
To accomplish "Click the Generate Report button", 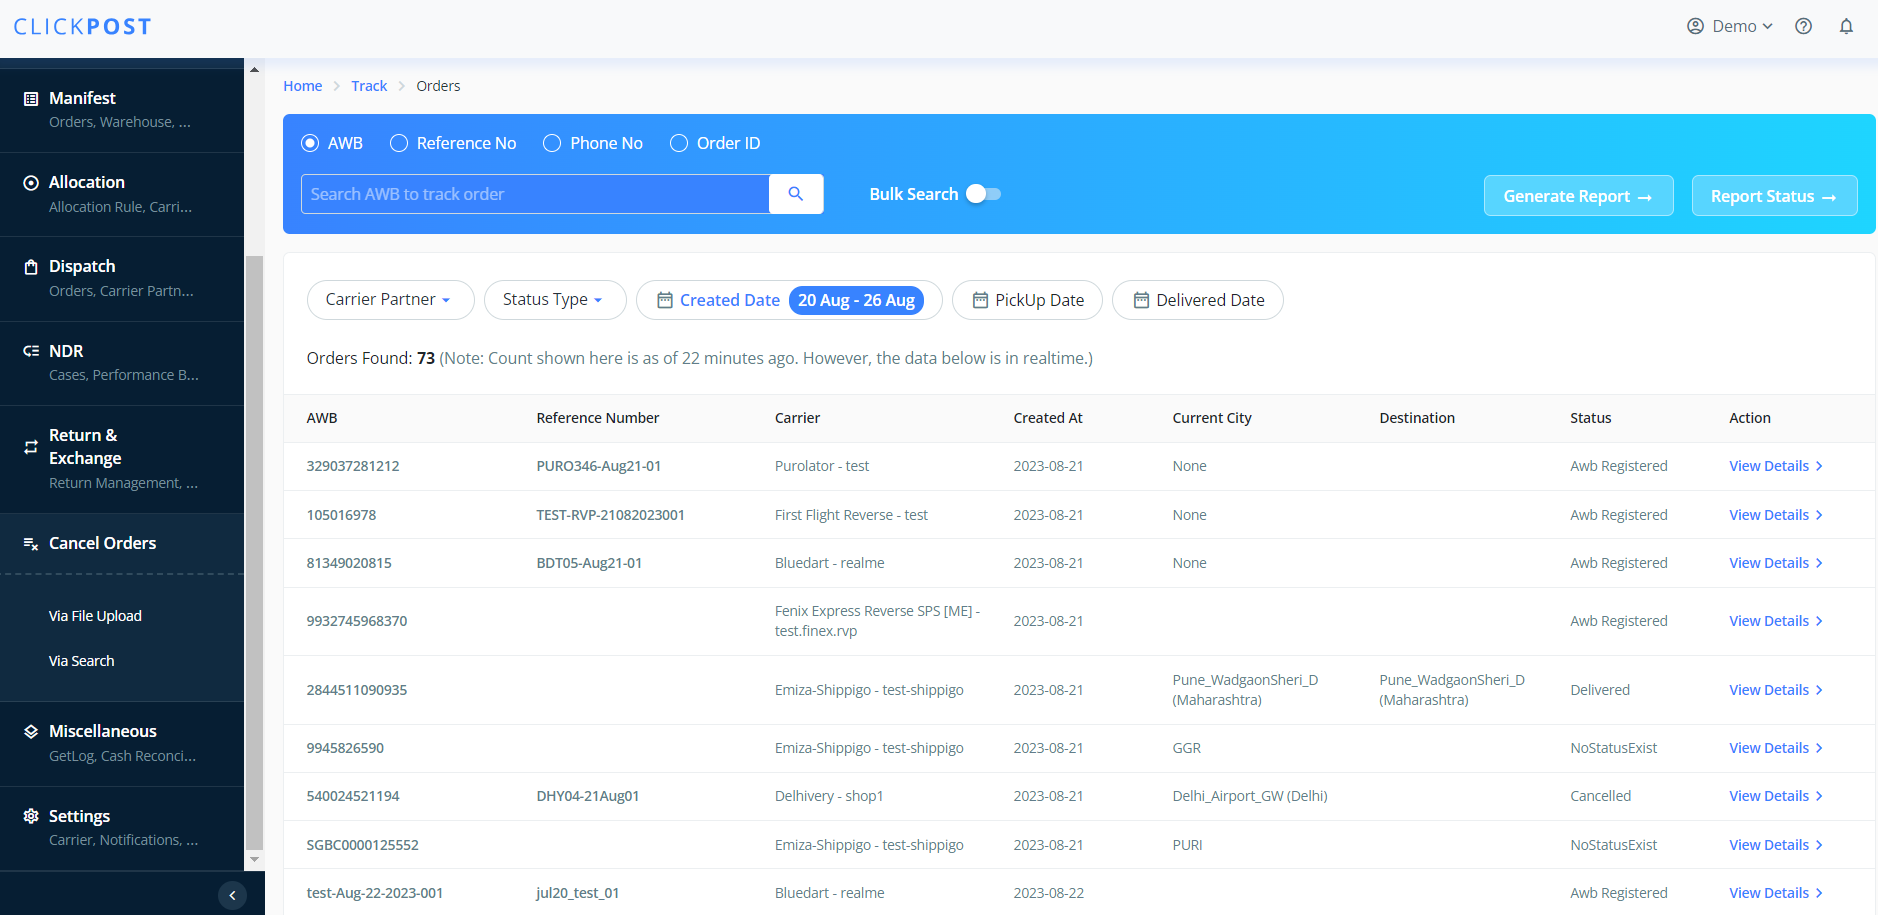I will [x=1578, y=196].
